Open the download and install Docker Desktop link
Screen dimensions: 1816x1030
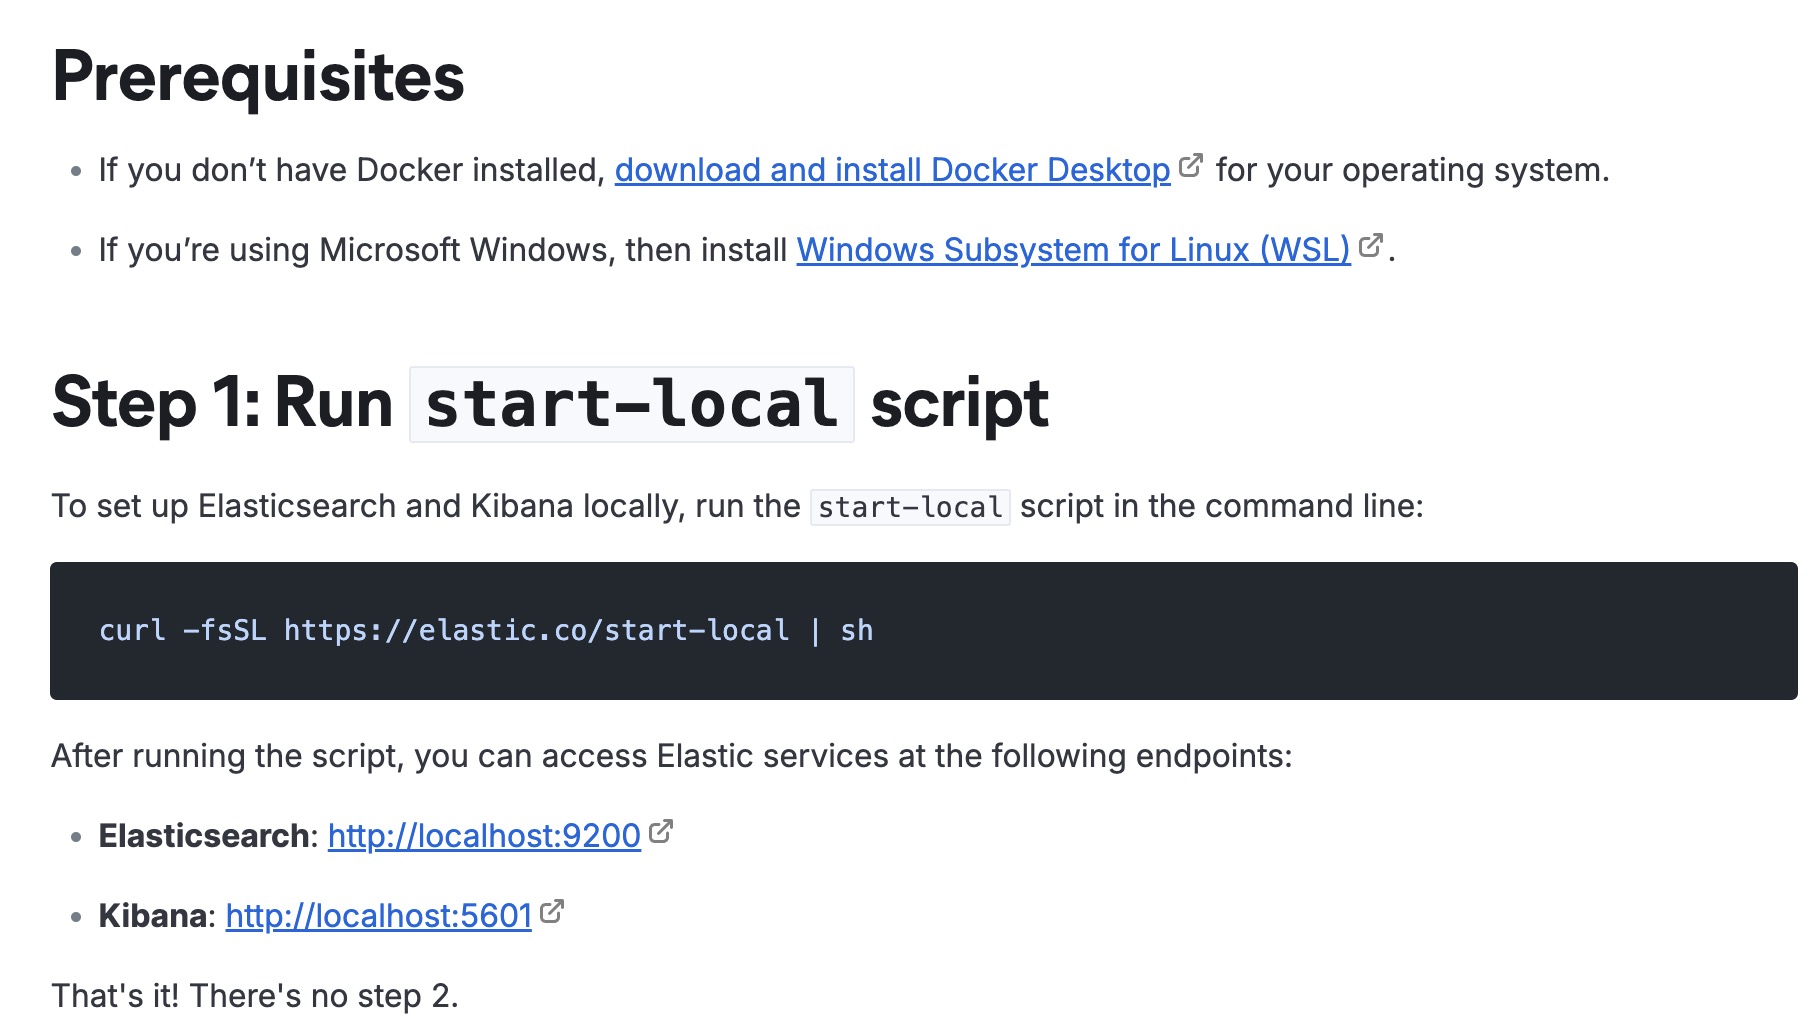[x=892, y=170]
